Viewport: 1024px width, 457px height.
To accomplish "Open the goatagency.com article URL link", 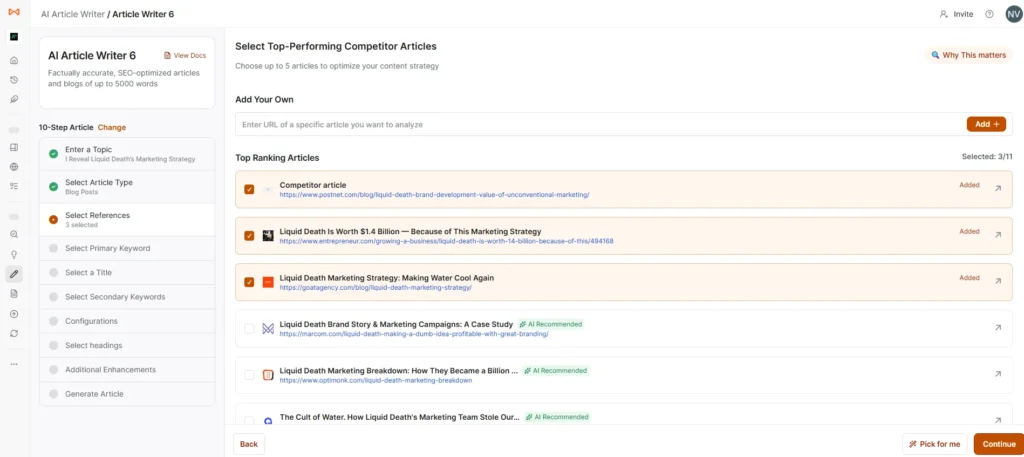I will (x=376, y=287).
